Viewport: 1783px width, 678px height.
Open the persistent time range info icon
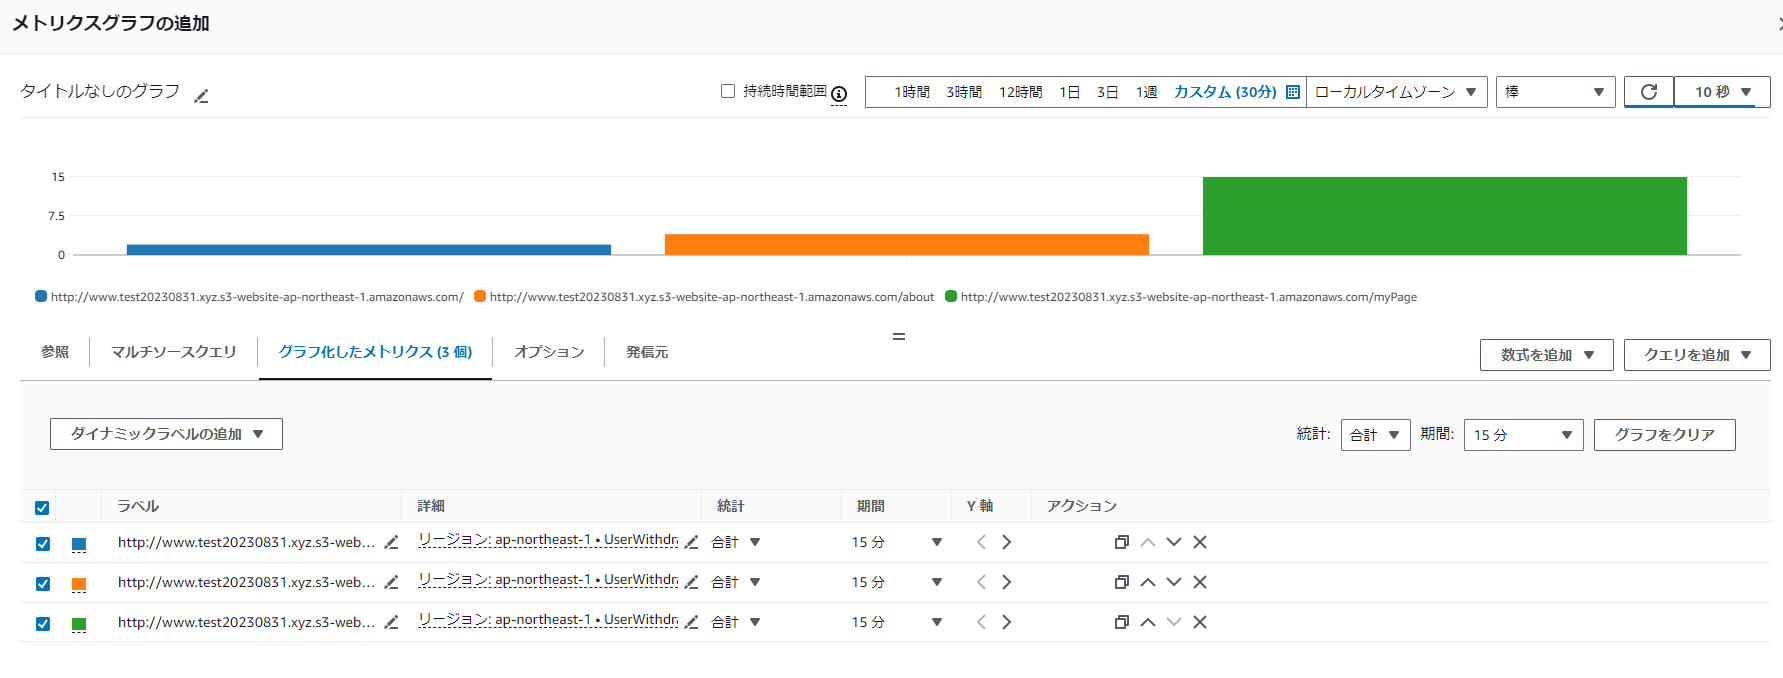[839, 94]
